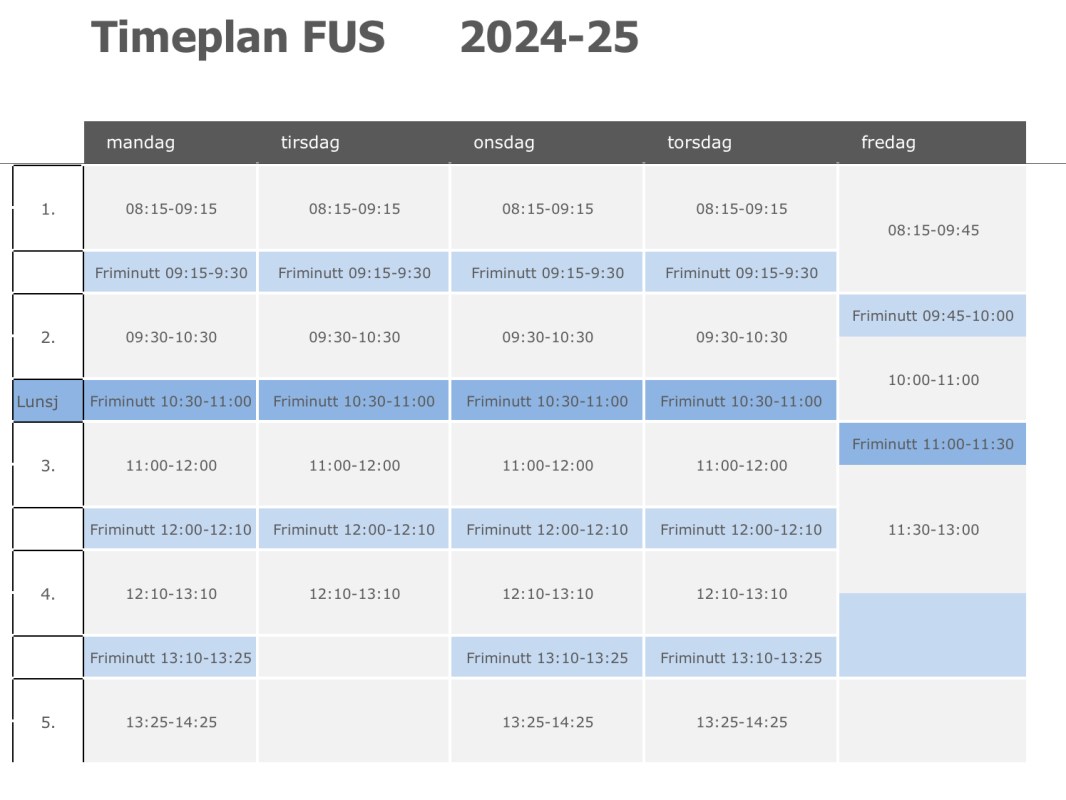The width and height of the screenshot is (1066, 800).
Task: Click the Timeplan FUS title text
Action: click(x=238, y=37)
